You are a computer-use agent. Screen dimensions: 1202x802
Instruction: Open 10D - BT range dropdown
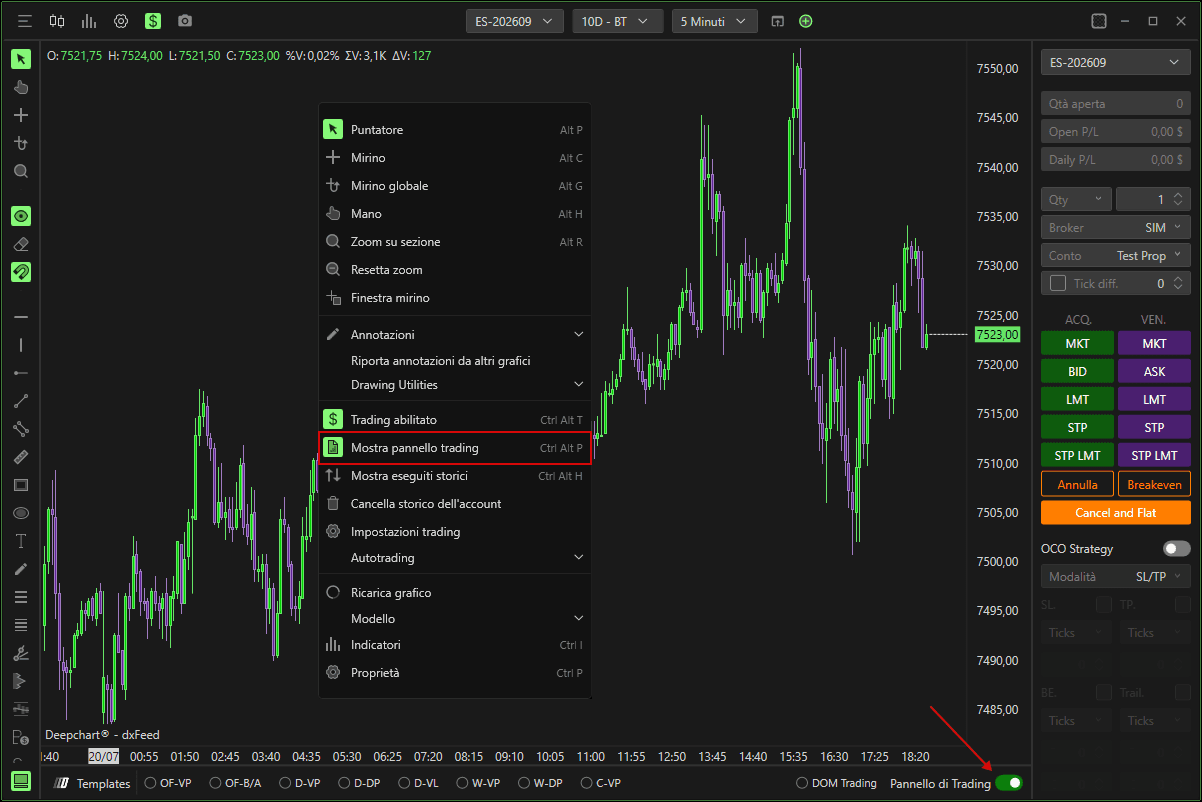(618, 21)
